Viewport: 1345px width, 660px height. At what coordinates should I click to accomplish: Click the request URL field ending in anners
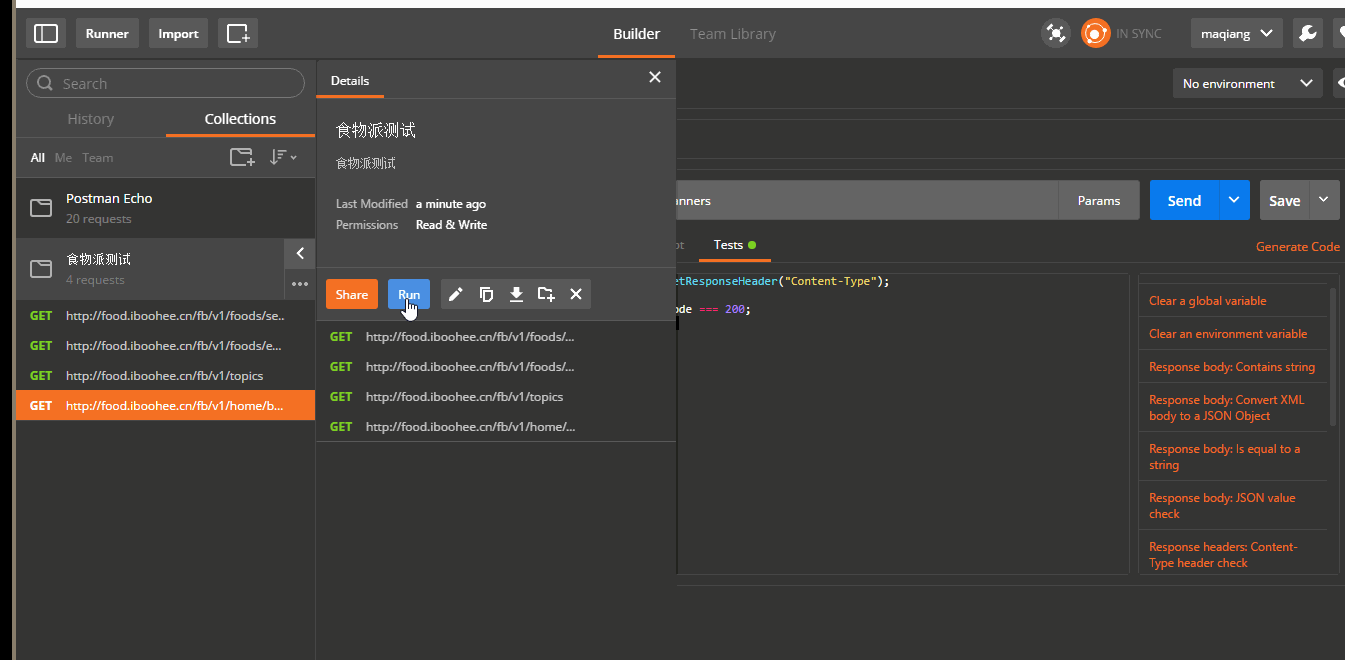[x=867, y=200]
